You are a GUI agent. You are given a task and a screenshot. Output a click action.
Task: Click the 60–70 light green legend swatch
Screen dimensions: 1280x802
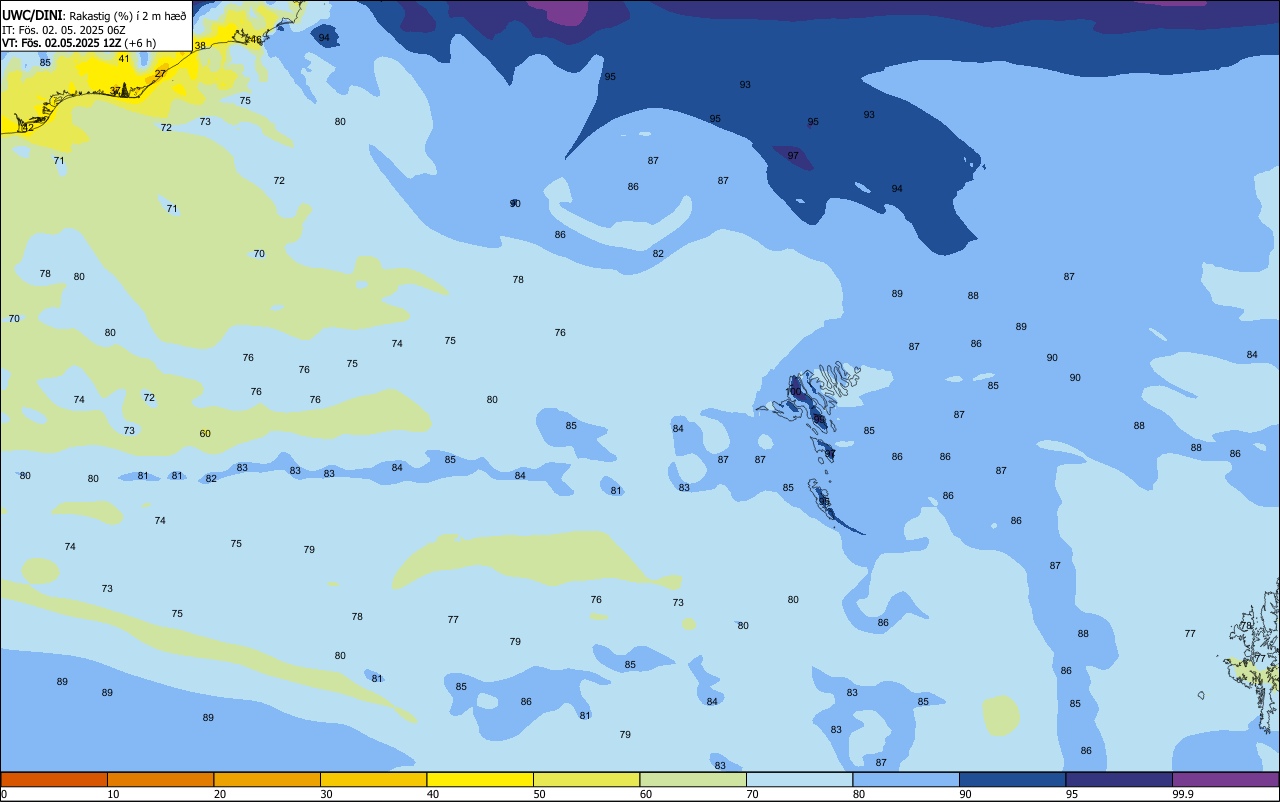[x=693, y=779]
